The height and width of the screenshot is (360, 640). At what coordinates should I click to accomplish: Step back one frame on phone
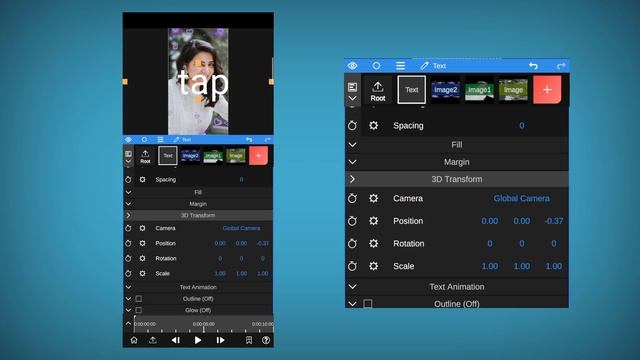tap(176, 340)
